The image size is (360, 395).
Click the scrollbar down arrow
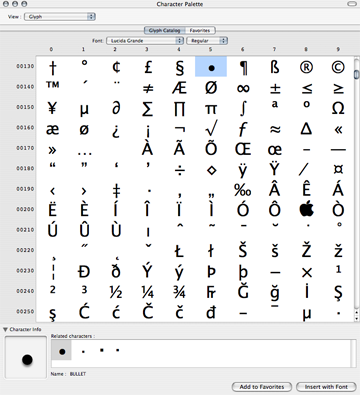pos(356,318)
